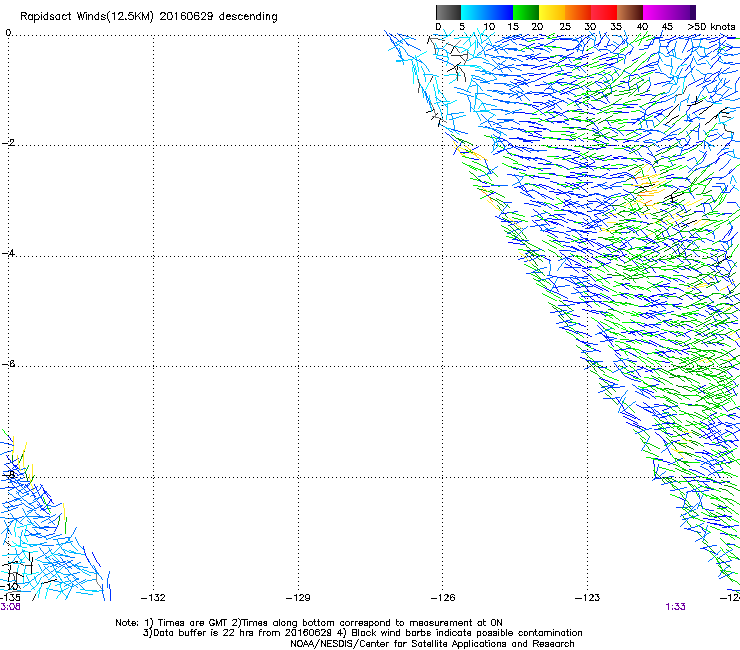Image resolution: width=740 pixels, height=650 pixels.
Task: Click the '20160629' date in the title
Action: 186,17
